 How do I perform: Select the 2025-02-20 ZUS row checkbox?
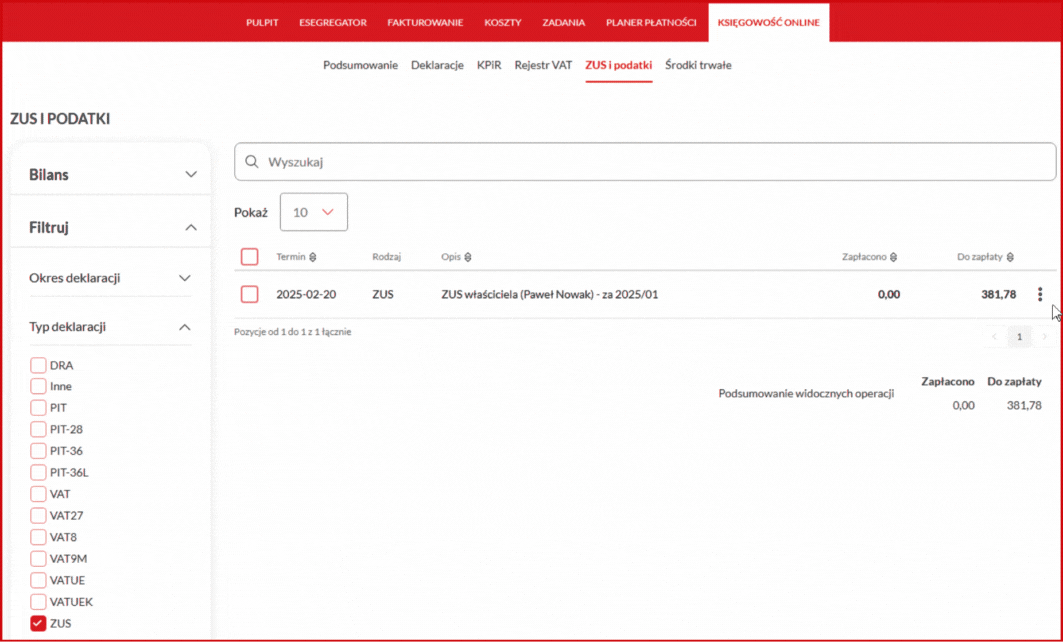point(249,294)
